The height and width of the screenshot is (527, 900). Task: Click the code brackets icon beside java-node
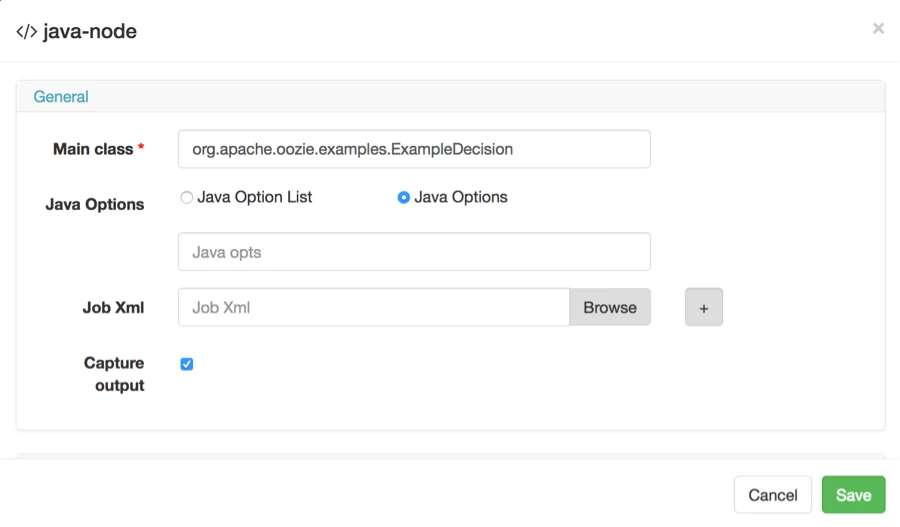coord(27,32)
